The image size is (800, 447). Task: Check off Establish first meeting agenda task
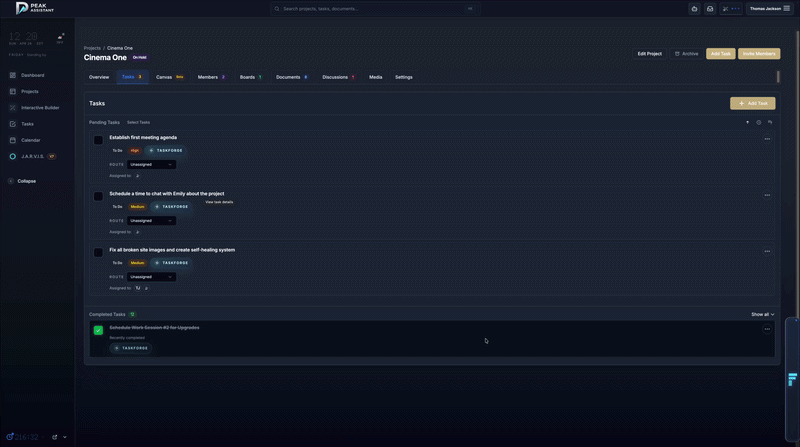click(x=98, y=140)
